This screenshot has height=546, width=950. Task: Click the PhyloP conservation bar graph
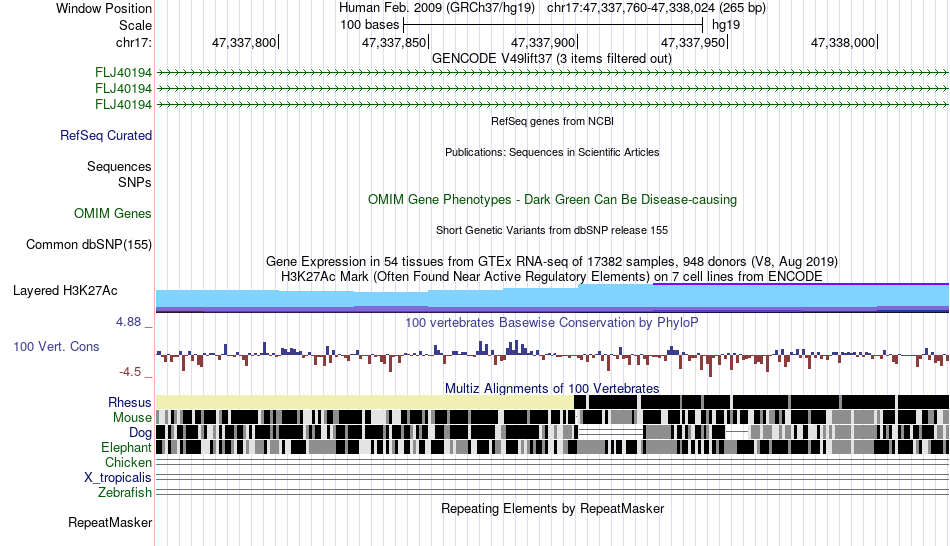pyautogui.click(x=552, y=358)
